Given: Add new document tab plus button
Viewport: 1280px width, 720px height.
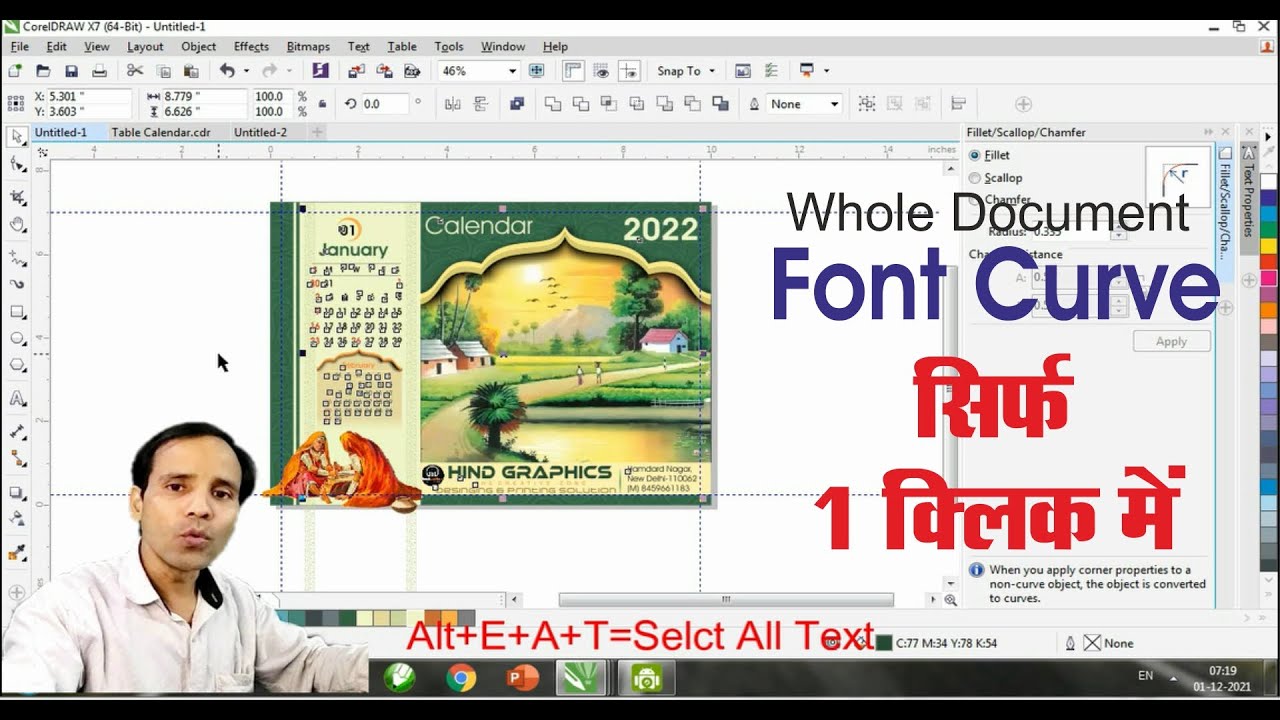Looking at the screenshot, I should coord(317,132).
